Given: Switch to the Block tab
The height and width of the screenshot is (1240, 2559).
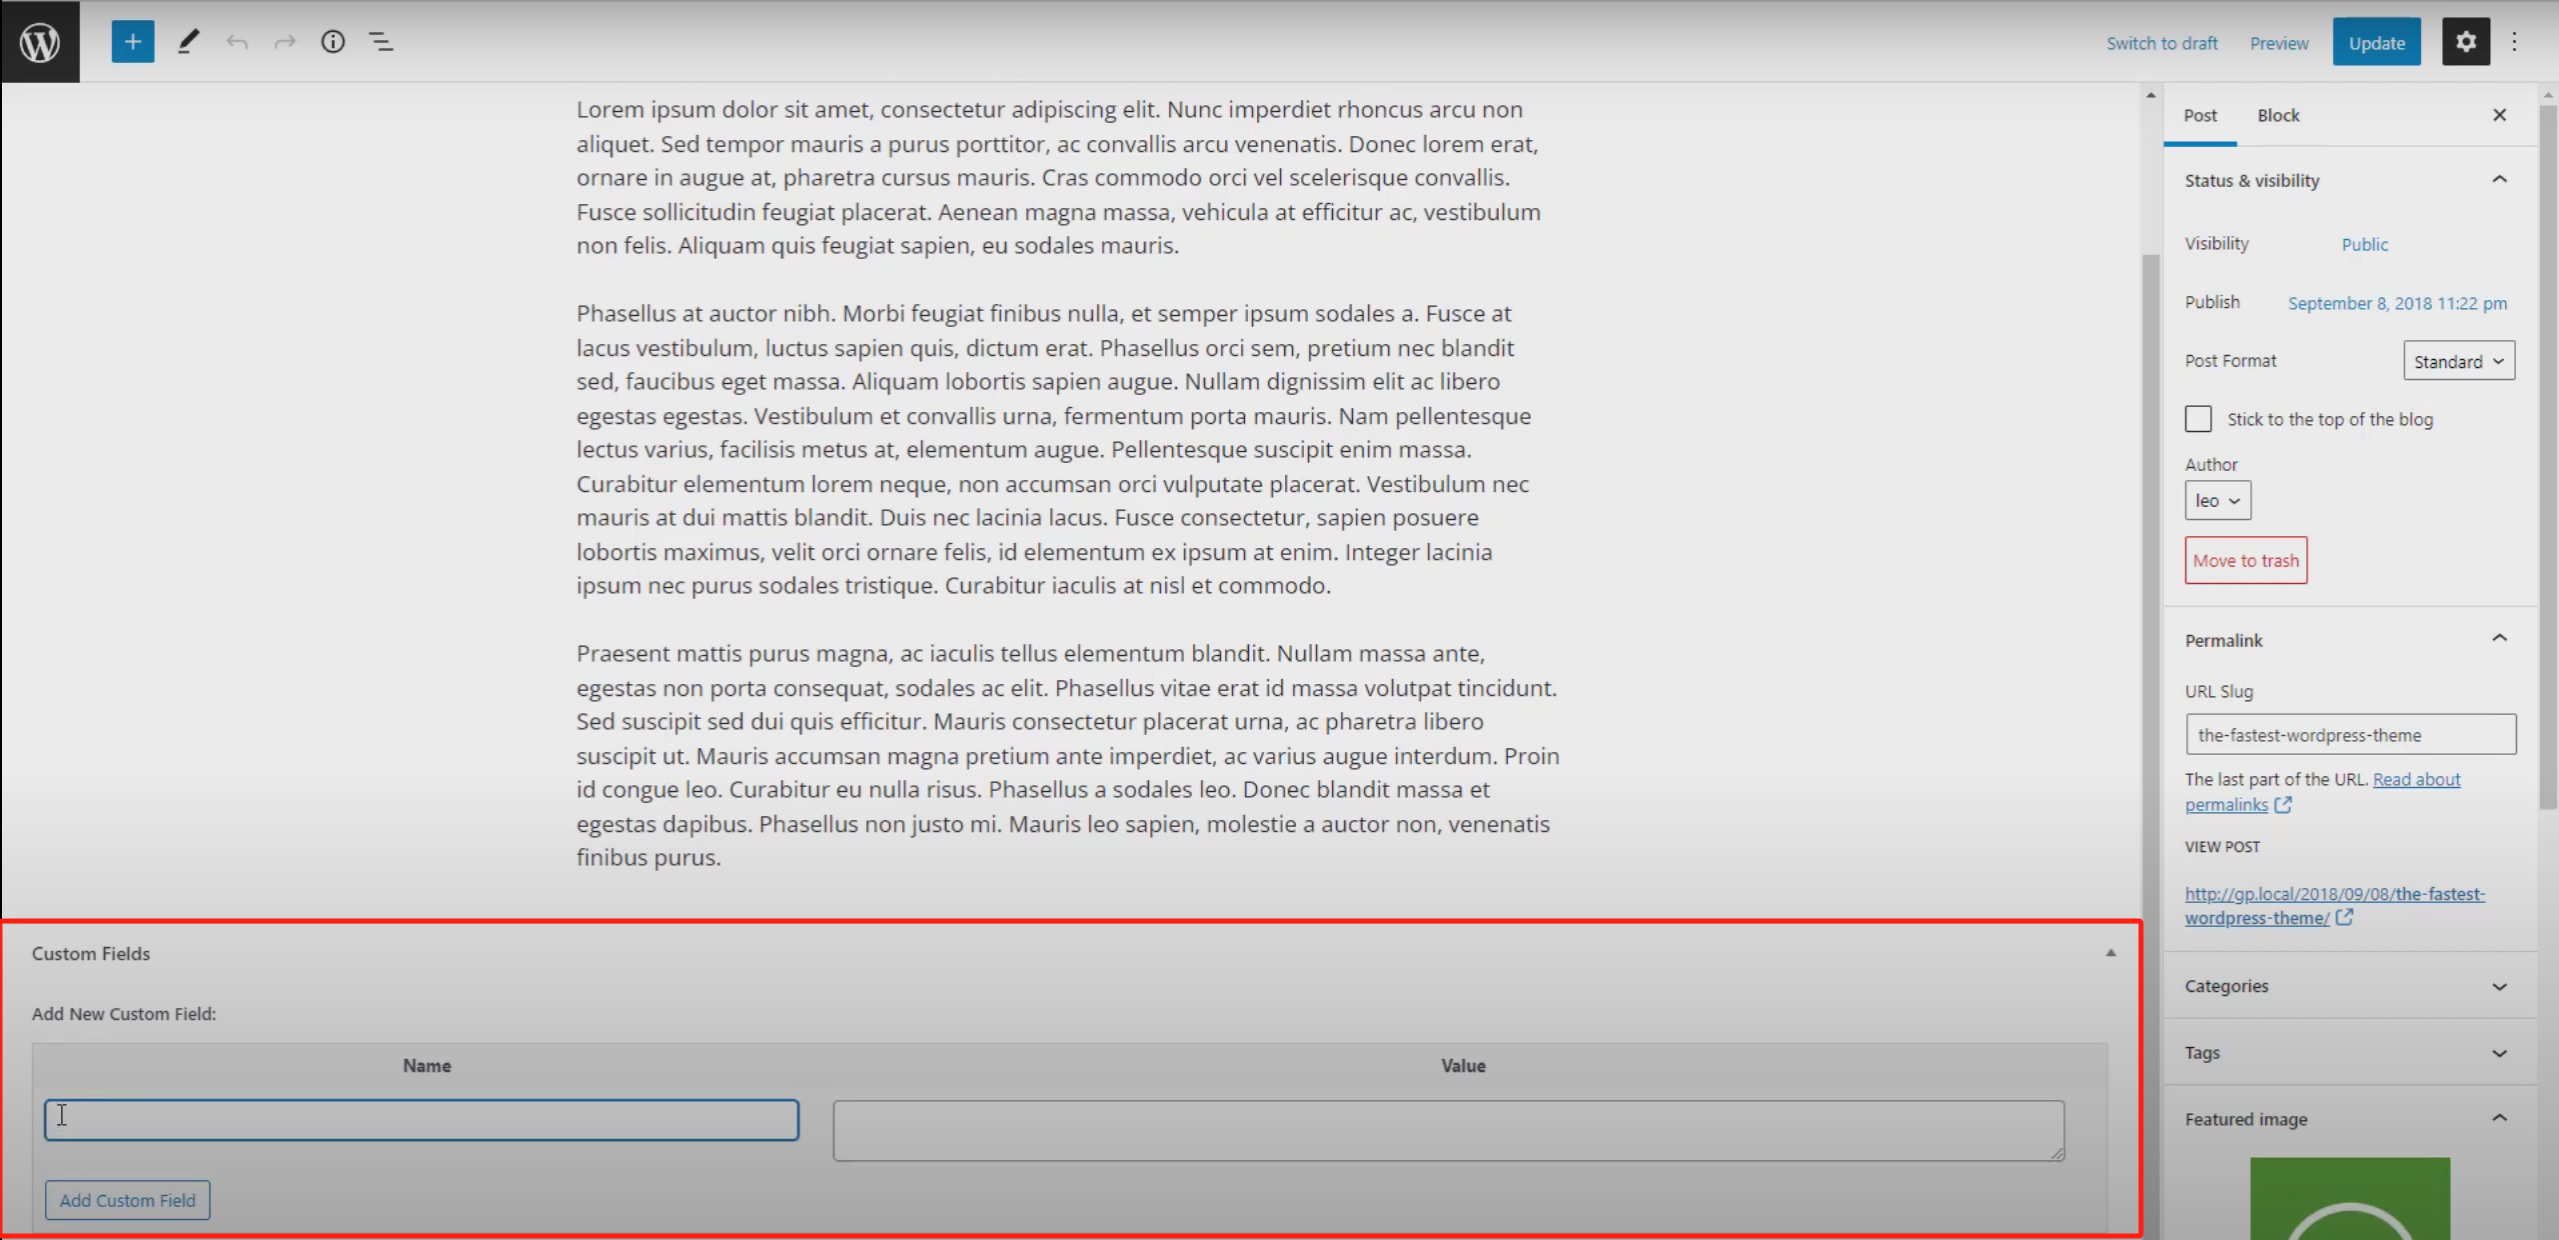Looking at the screenshot, I should click(2278, 115).
